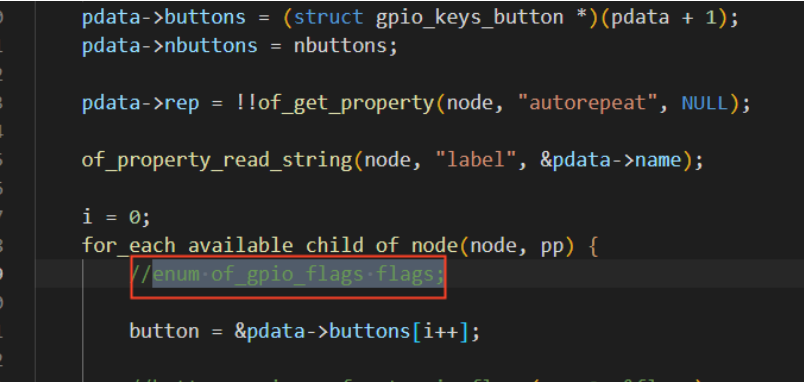Click pdata->rep at line start
The image size is (804, 382).
coord(140,103)
